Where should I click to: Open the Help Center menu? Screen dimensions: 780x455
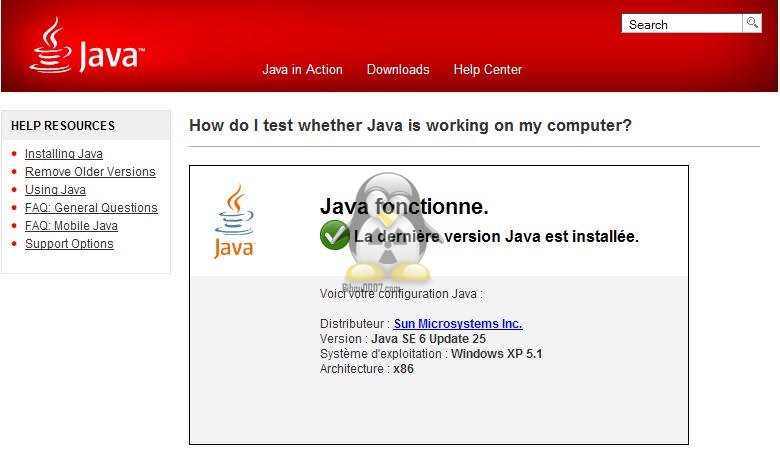coord(488,70)
